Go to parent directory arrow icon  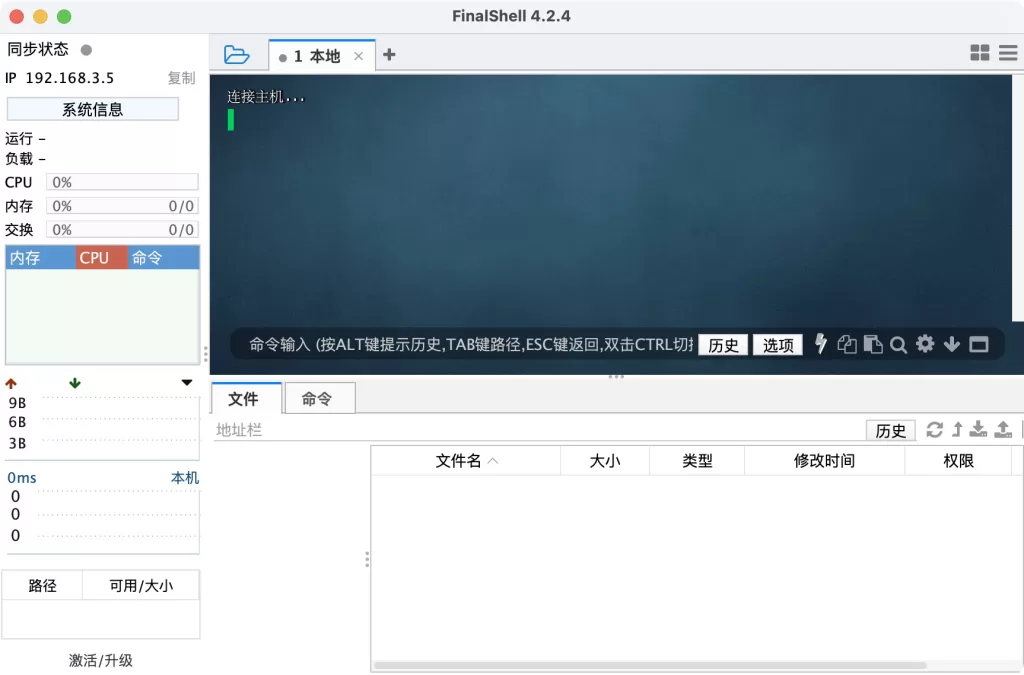click(957, 429)
